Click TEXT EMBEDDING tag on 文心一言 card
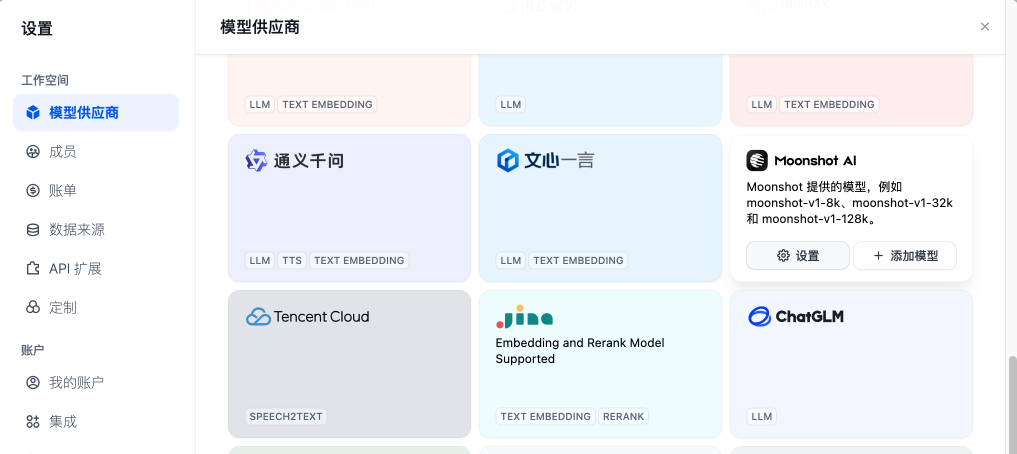Viewport: 1017px width, 454px height. (x=579, y=261)
